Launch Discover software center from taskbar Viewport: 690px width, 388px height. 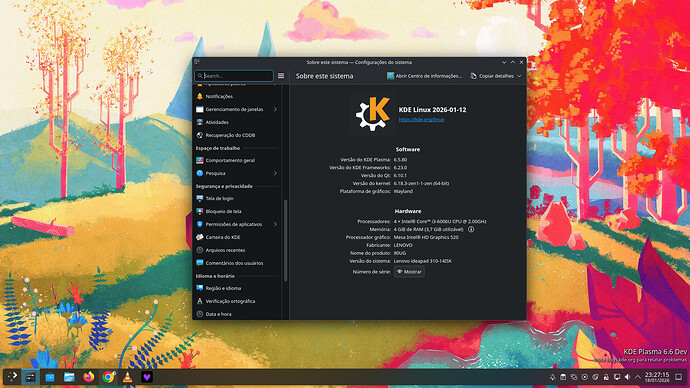click(x=50, y=377)
